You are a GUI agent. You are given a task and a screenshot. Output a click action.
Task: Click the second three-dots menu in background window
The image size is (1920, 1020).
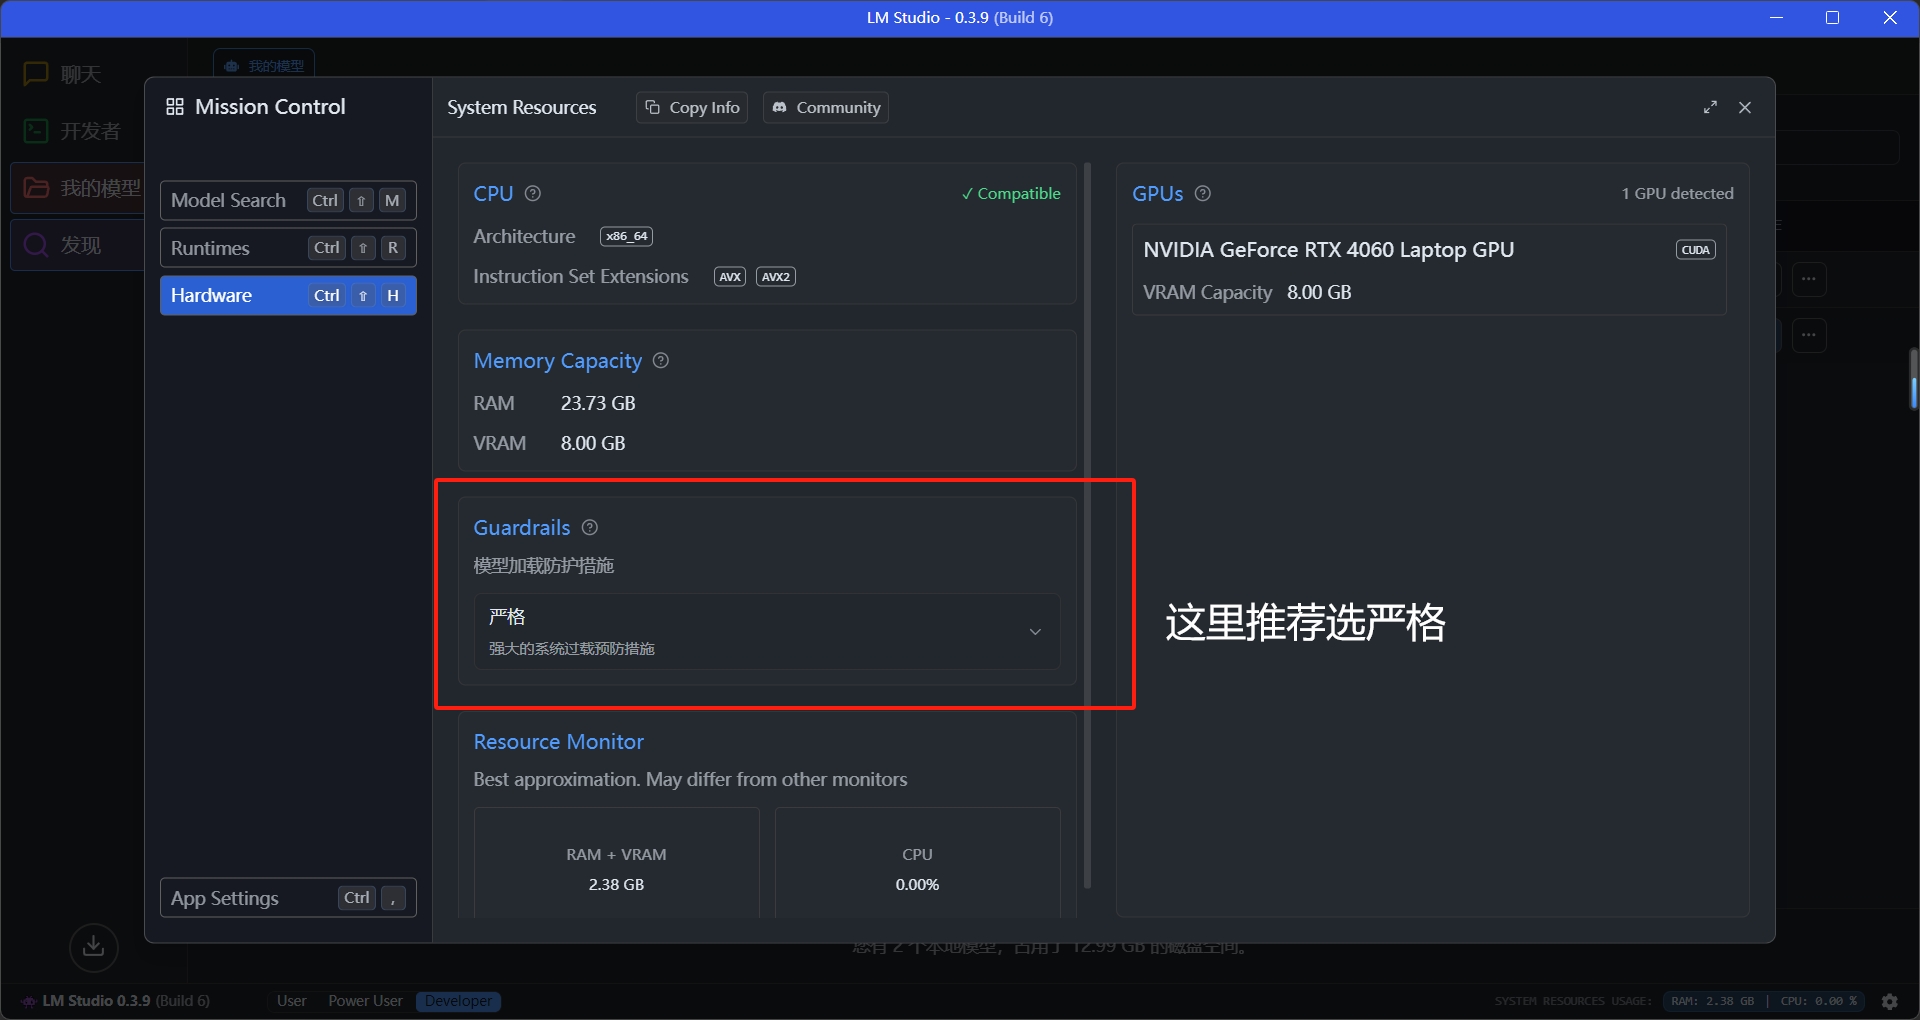click(1809, 335)
